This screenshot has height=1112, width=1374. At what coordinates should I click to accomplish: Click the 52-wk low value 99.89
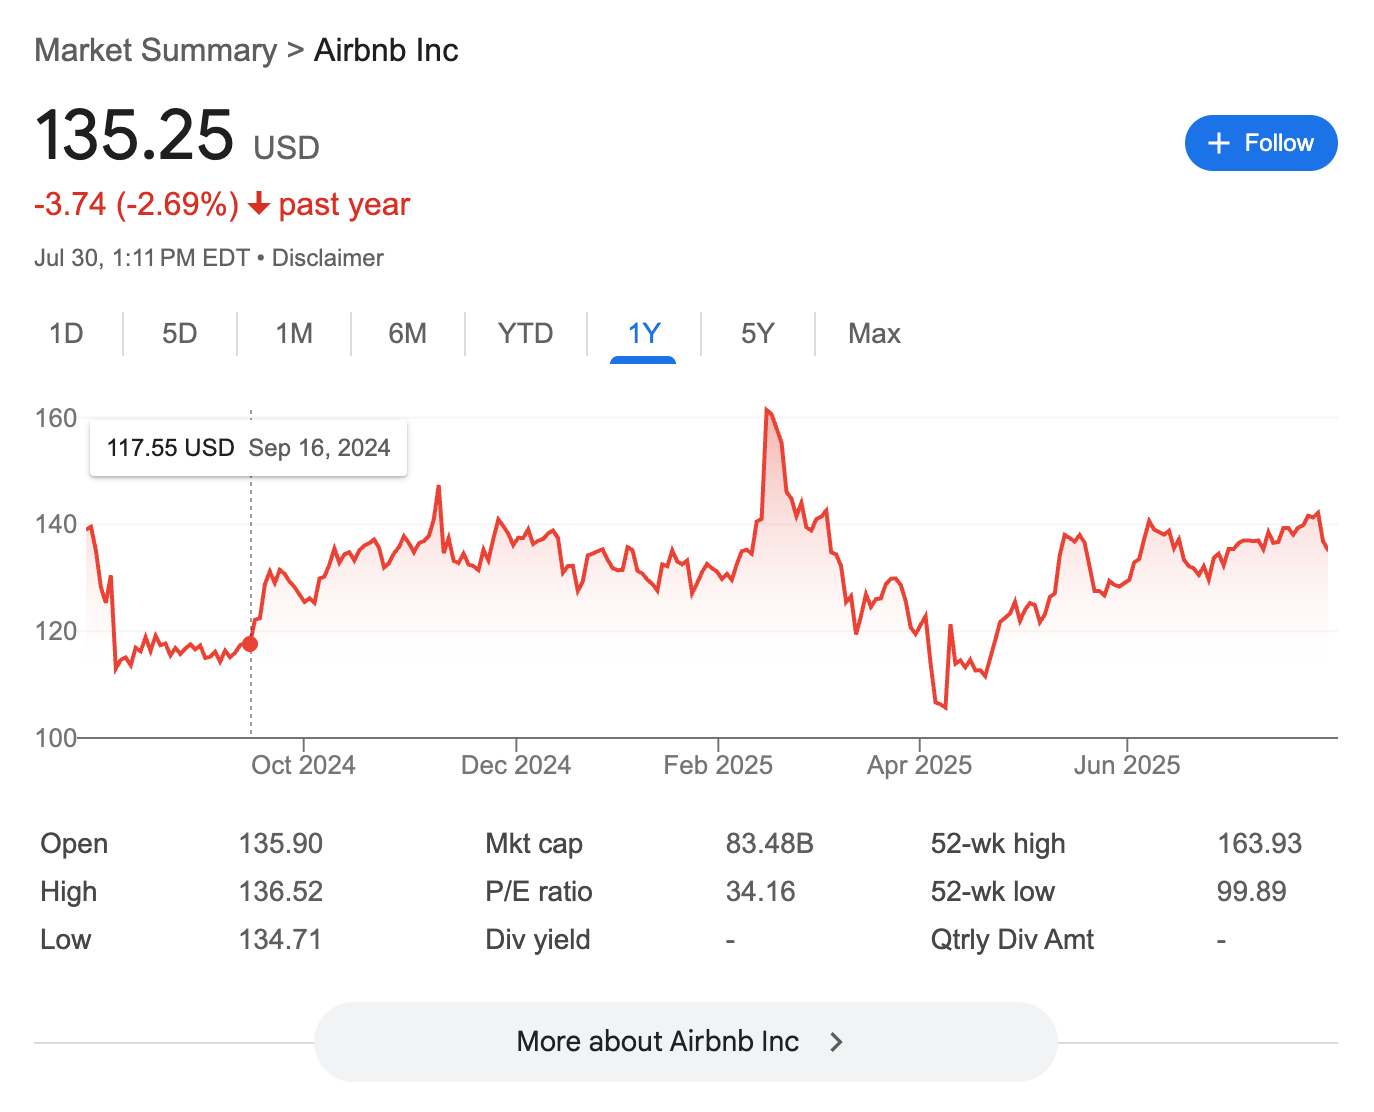1252,892
